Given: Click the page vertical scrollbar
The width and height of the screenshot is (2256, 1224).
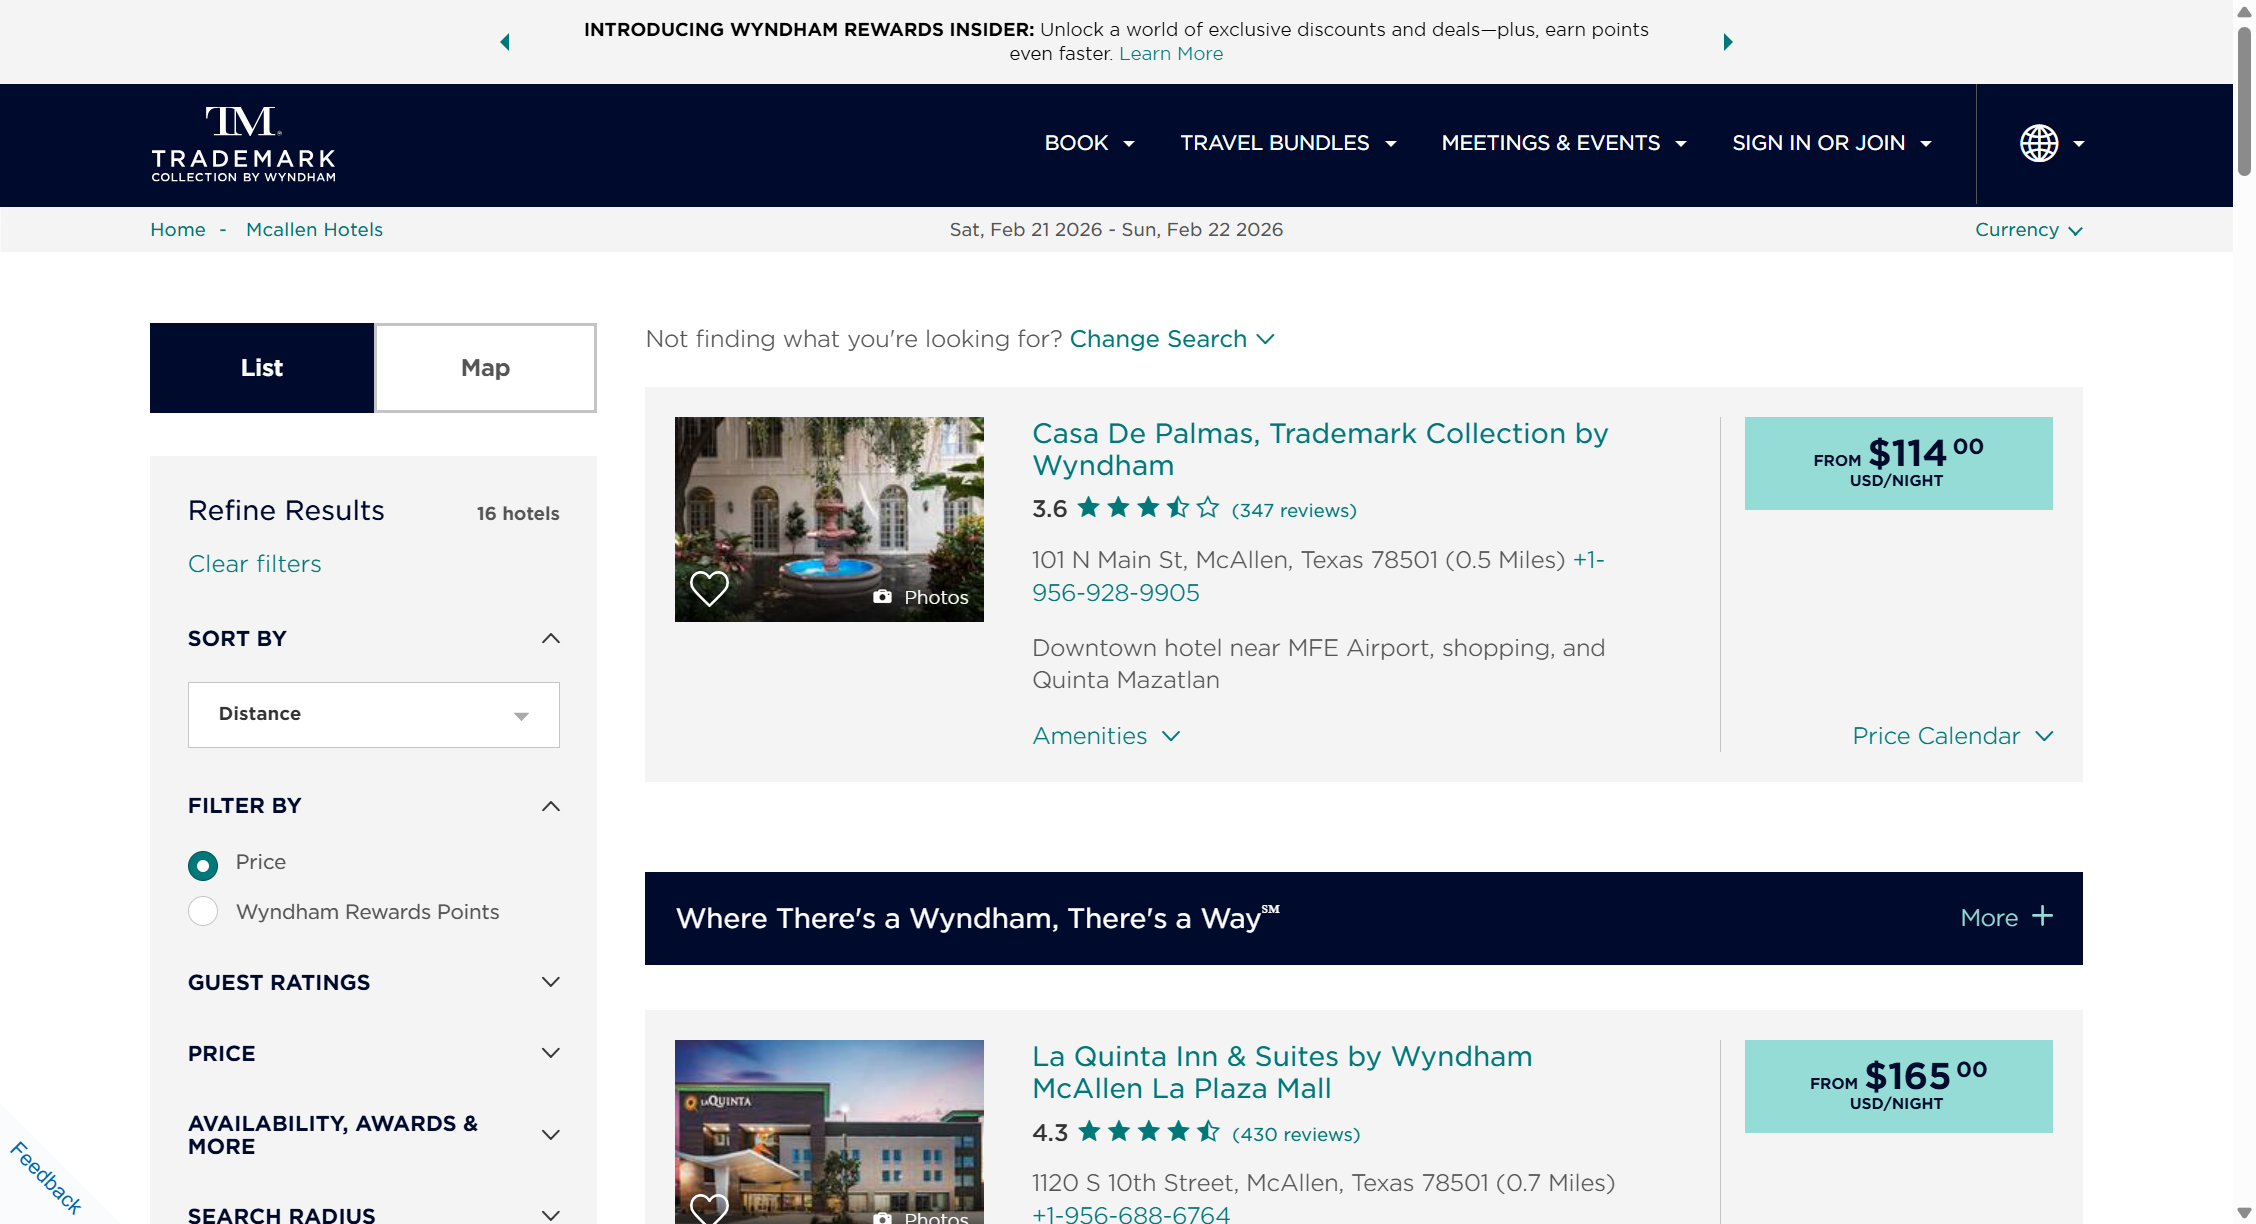Looking at the screenshot, I should (2244, 101).
